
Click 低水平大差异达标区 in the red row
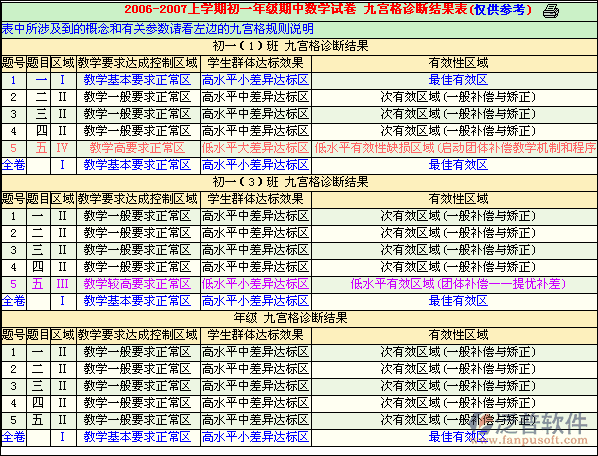(256, 148)
